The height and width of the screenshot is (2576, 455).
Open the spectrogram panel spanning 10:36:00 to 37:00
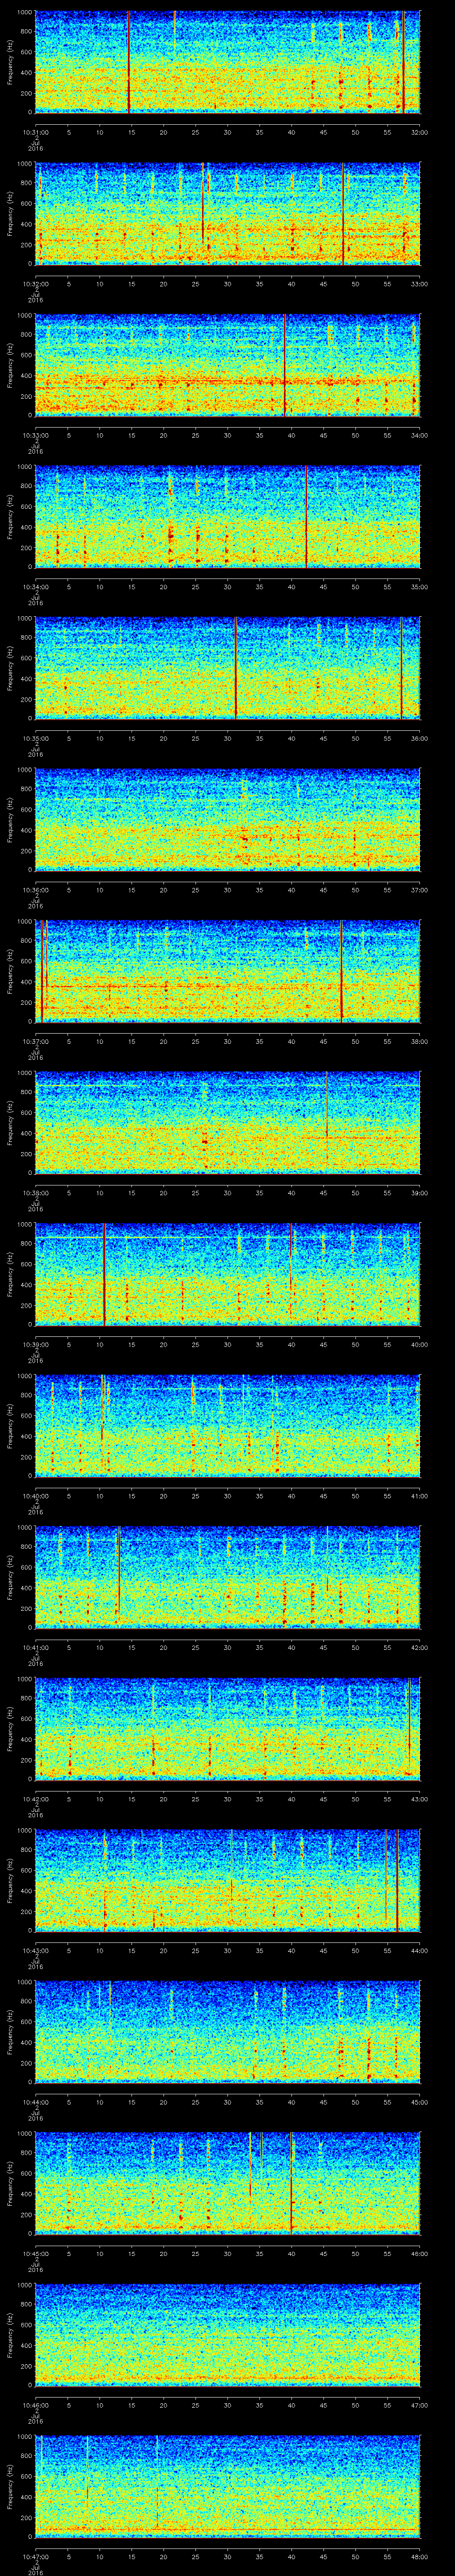[228, 819]
